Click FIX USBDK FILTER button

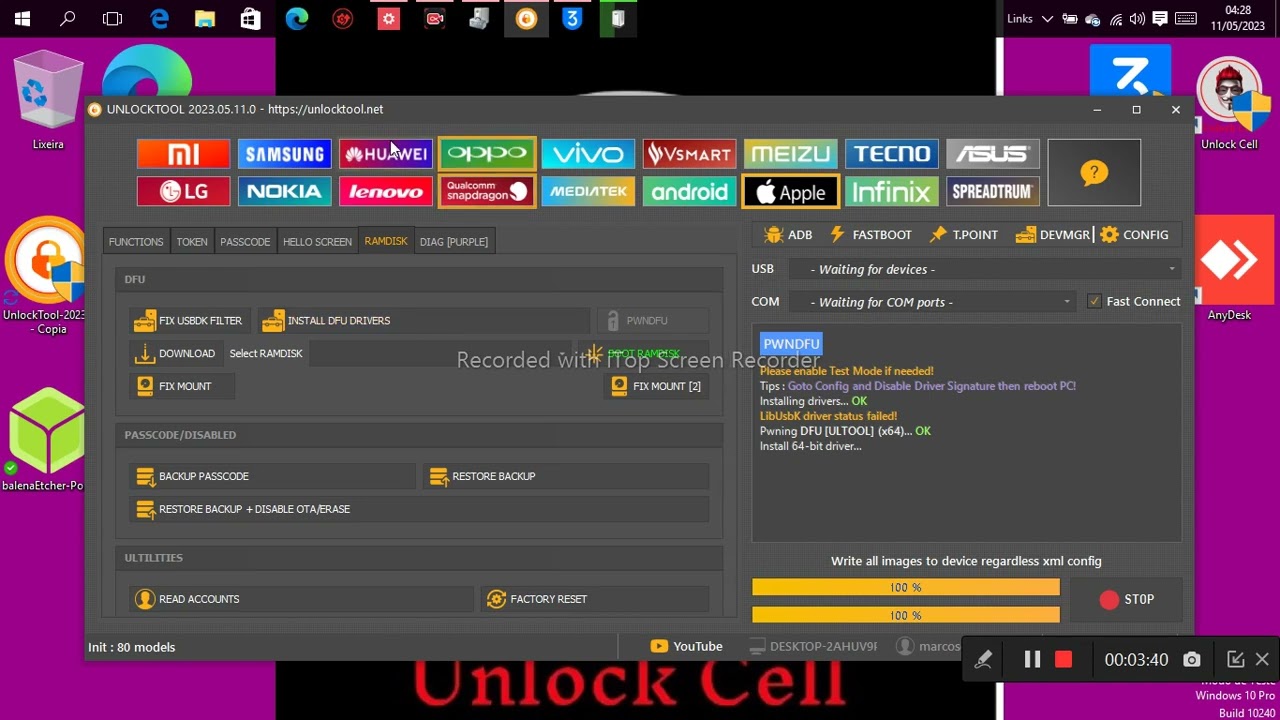click(x=188, y=321)
